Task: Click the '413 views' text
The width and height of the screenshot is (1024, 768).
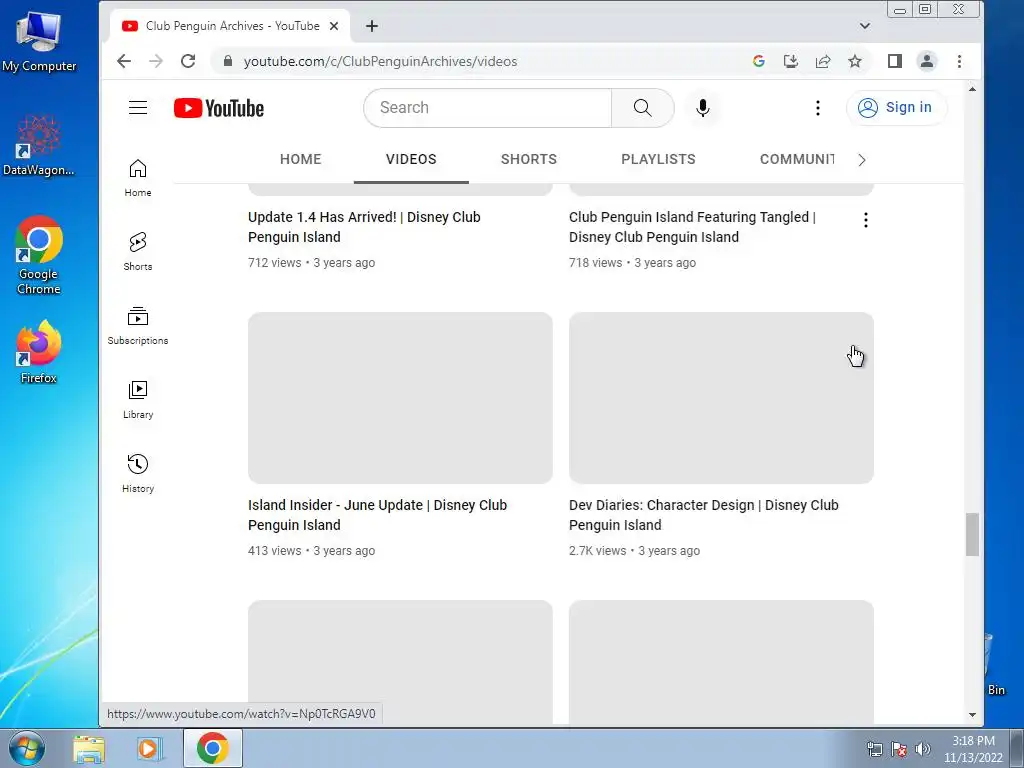Action: [x=274, y=551]
